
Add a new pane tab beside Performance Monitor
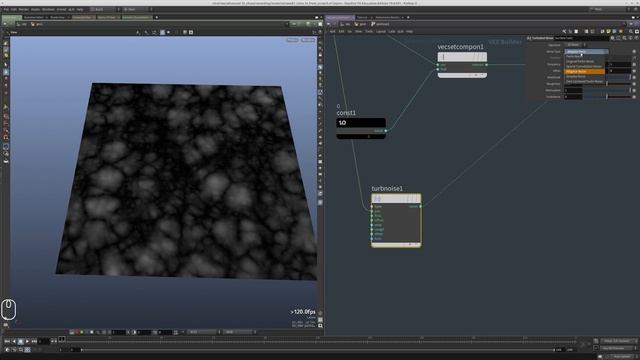[x=408, y=18]
